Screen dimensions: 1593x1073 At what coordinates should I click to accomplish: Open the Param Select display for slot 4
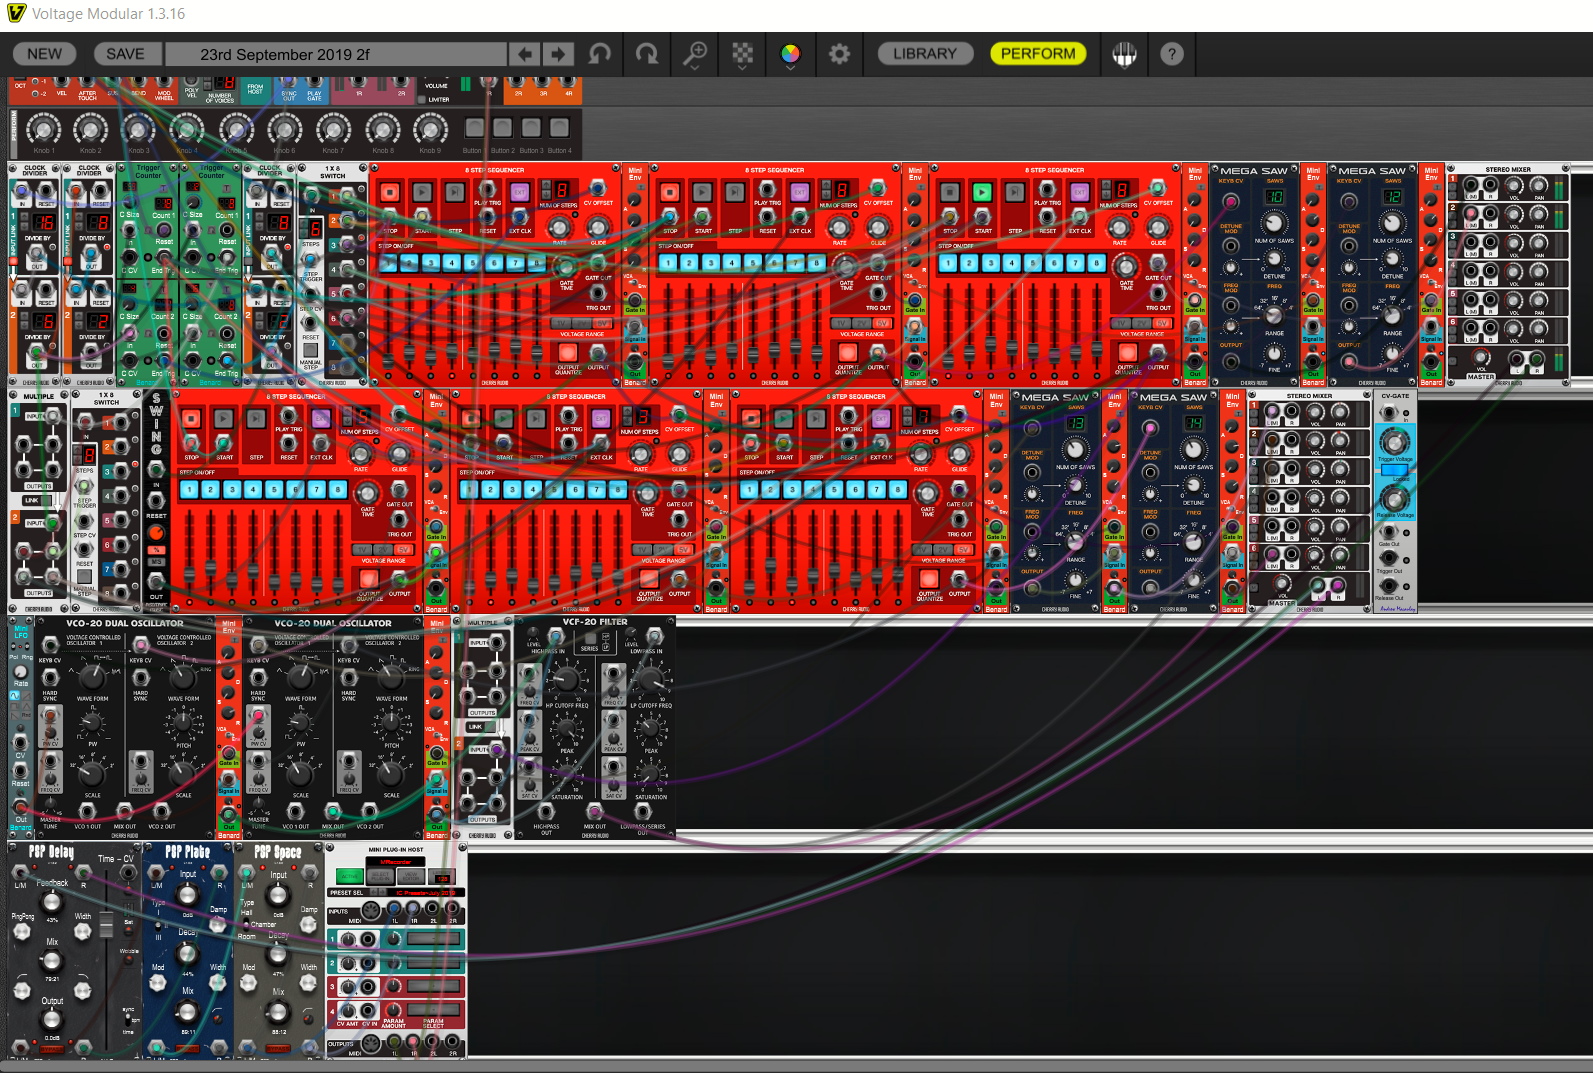[x=433, y=1011]
